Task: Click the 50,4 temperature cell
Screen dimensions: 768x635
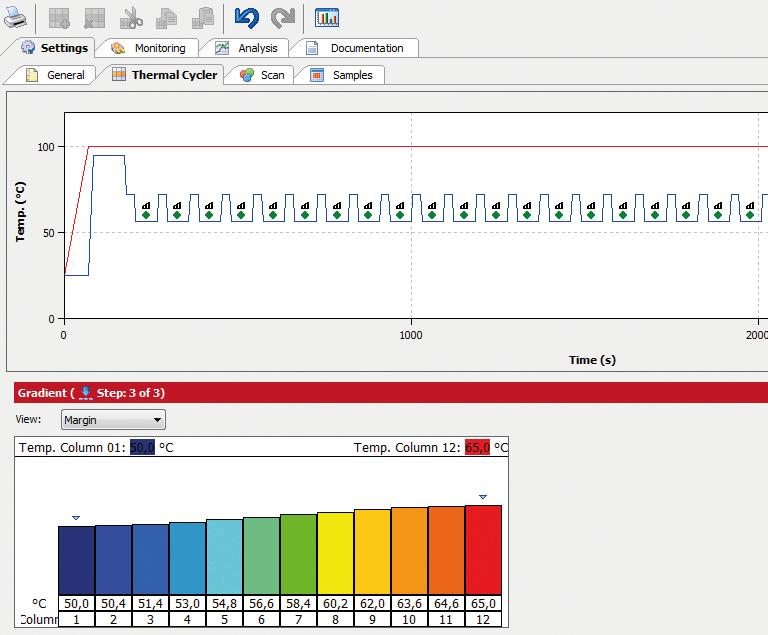Action: tap(113, 604)
